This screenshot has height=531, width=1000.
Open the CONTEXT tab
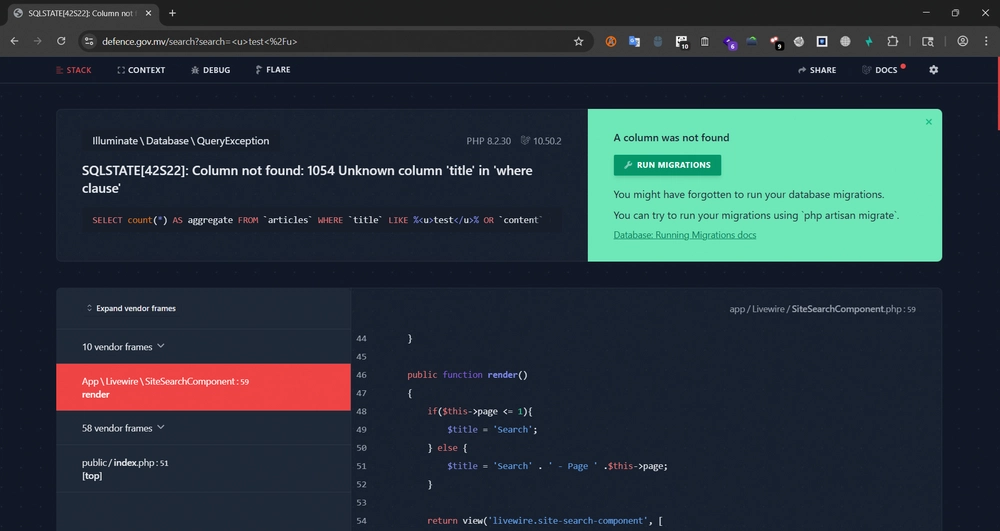pos(141,70)
